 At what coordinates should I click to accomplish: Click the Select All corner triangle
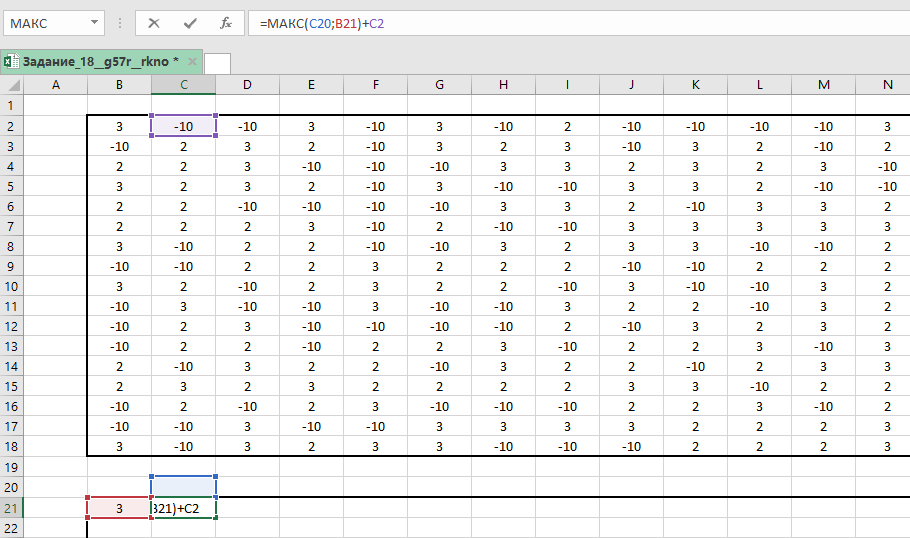pos(11,85)
